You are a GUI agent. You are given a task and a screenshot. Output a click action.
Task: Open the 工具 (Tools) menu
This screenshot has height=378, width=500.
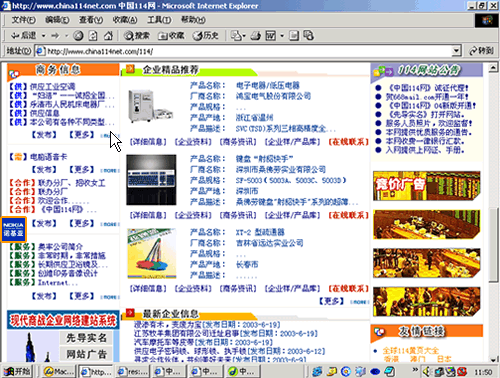point(159,20)
